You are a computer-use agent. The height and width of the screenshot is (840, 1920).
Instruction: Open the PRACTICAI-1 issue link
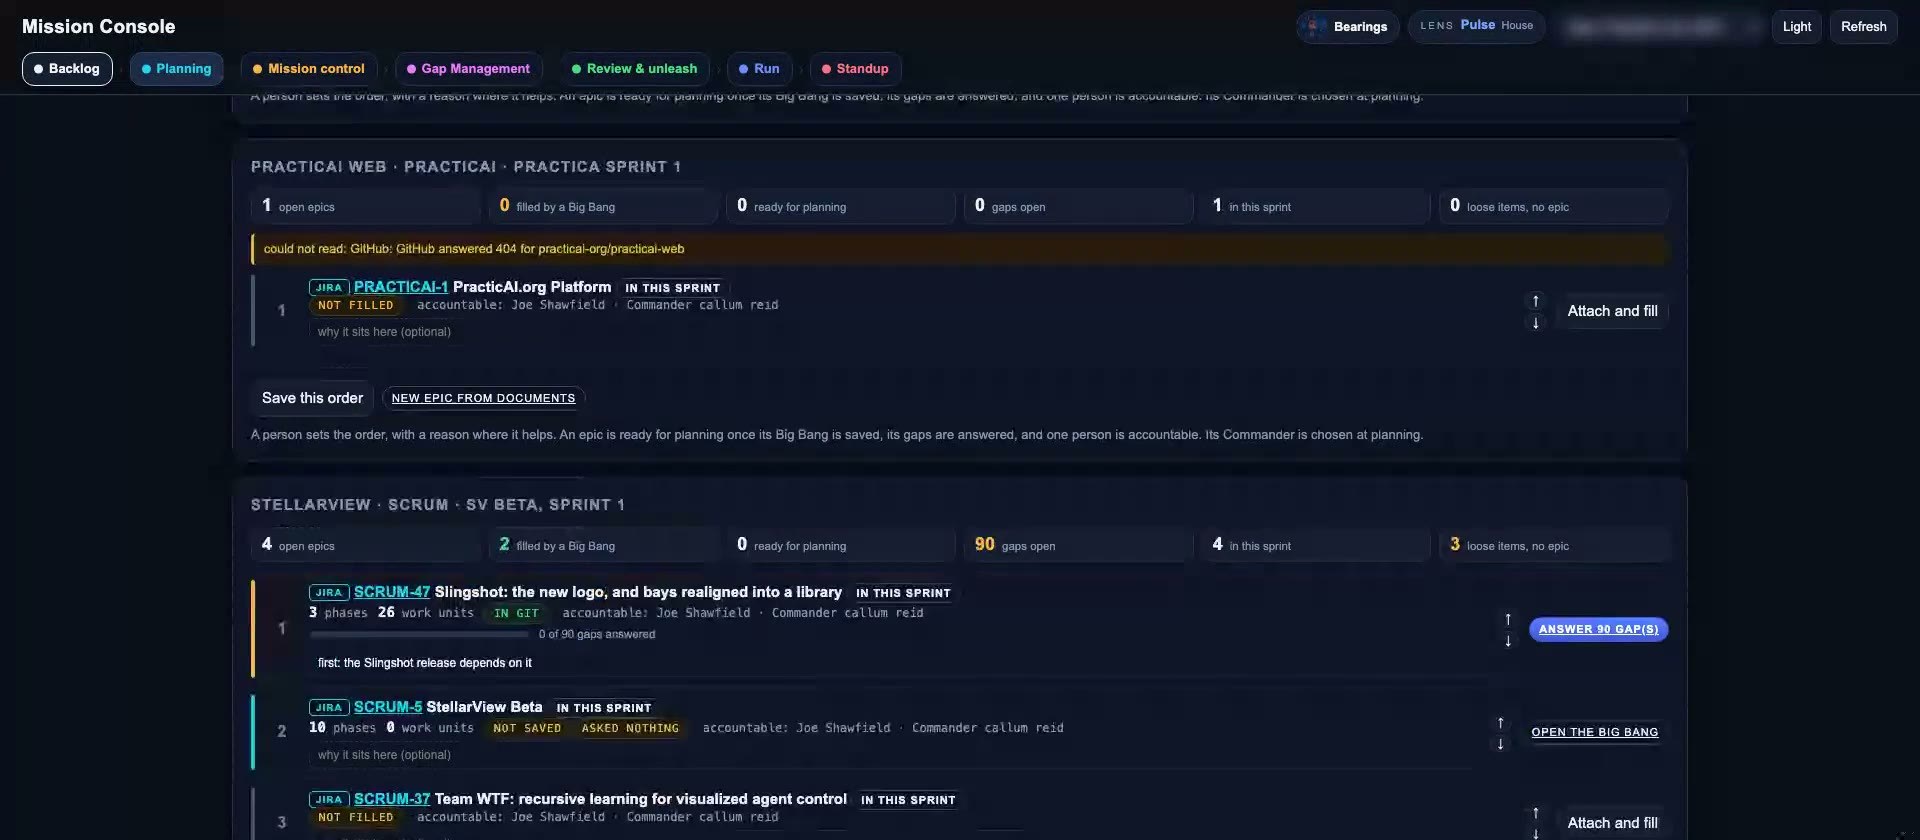[x=400, y=287]
